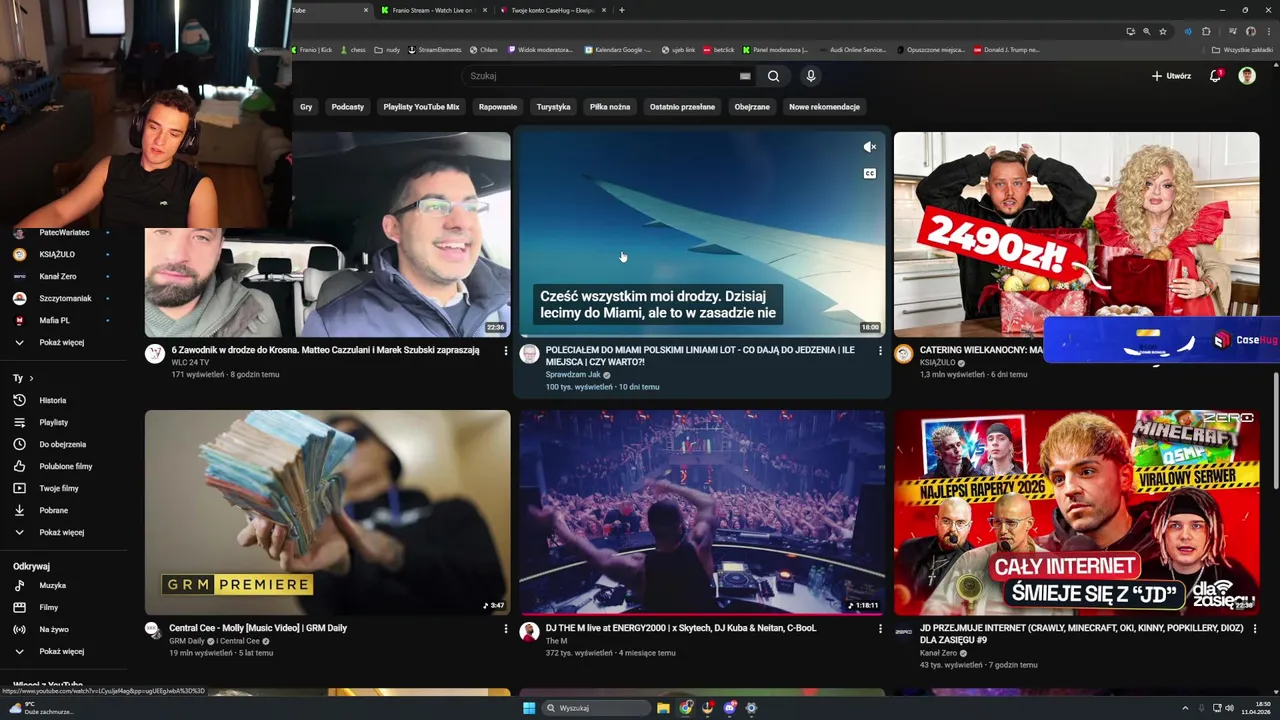Image resolution: width=1280 pixels, height=720 pixels.
Task: Open Playlisty in sidebar
Action: click(x=53, y=422)
